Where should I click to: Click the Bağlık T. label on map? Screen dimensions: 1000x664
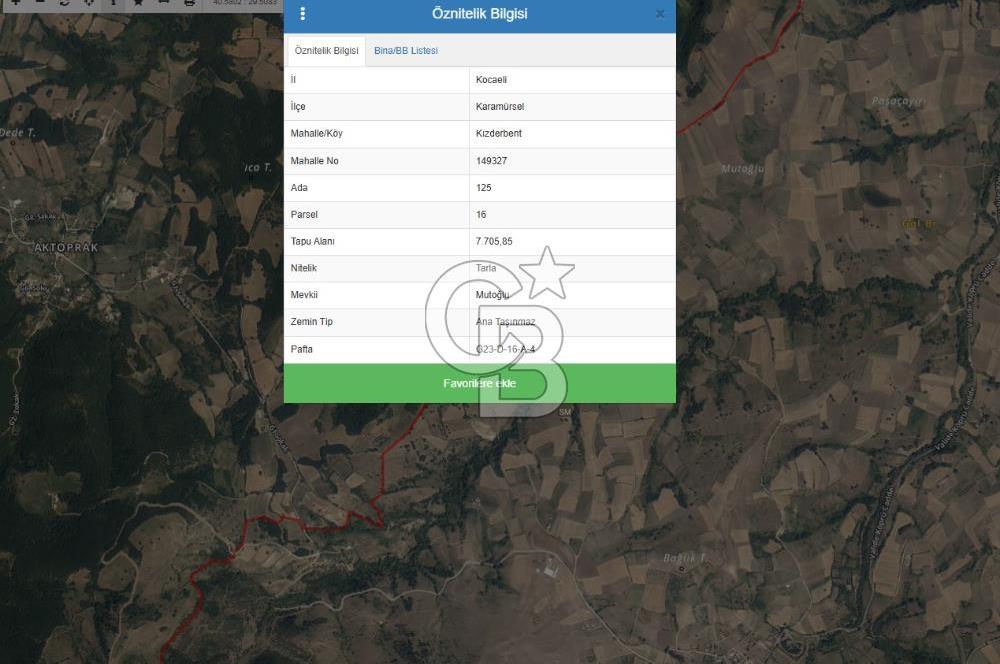tap(684, 558)
